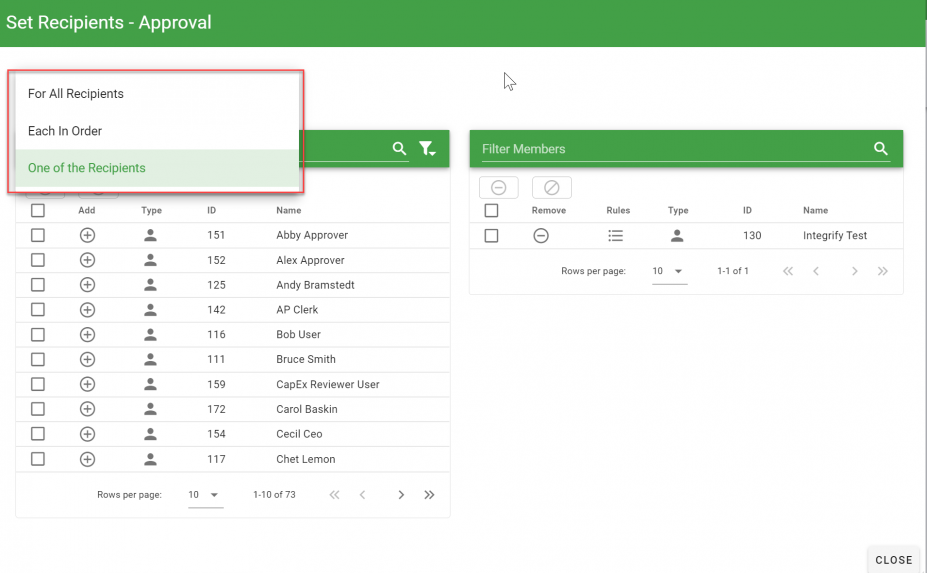Image resolution: width=927 pixels, height=573 pixels.
Task: Click the search icon in Filter Members bar
Action: click(881, 149)
